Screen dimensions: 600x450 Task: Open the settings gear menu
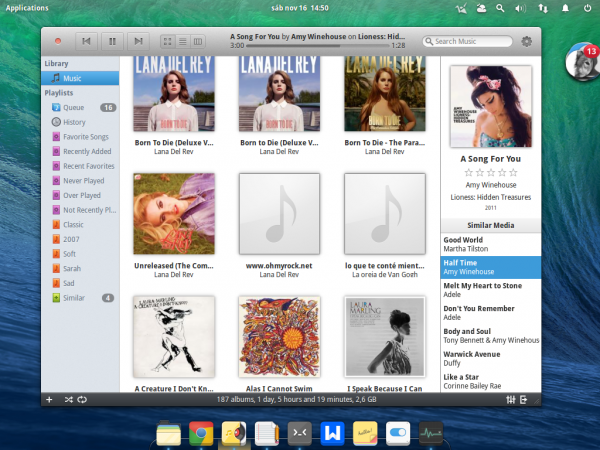coord(527,41)
